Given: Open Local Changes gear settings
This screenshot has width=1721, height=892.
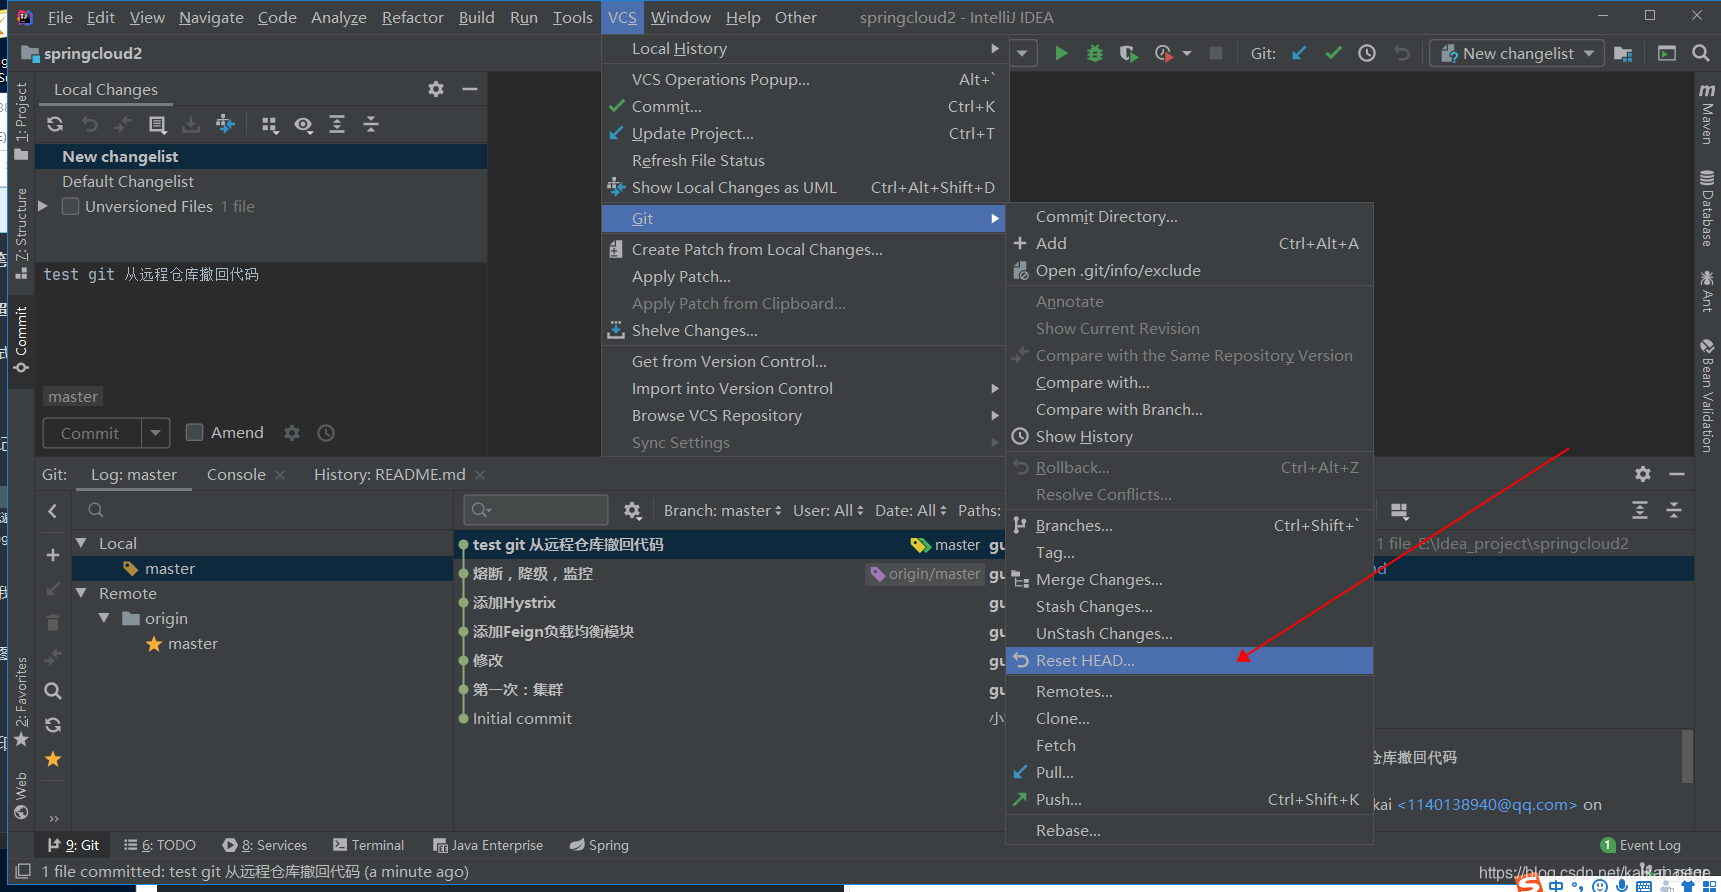Looking at the screenshot, I should pyautogui.click(x=436, y=89).
